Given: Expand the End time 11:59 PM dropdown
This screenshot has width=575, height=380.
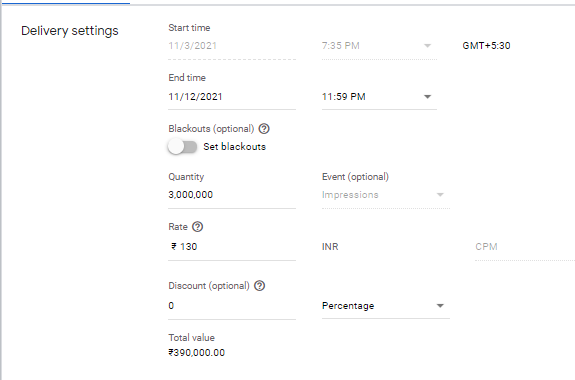Looking at the screenshot, I should (x=379, y=97).
